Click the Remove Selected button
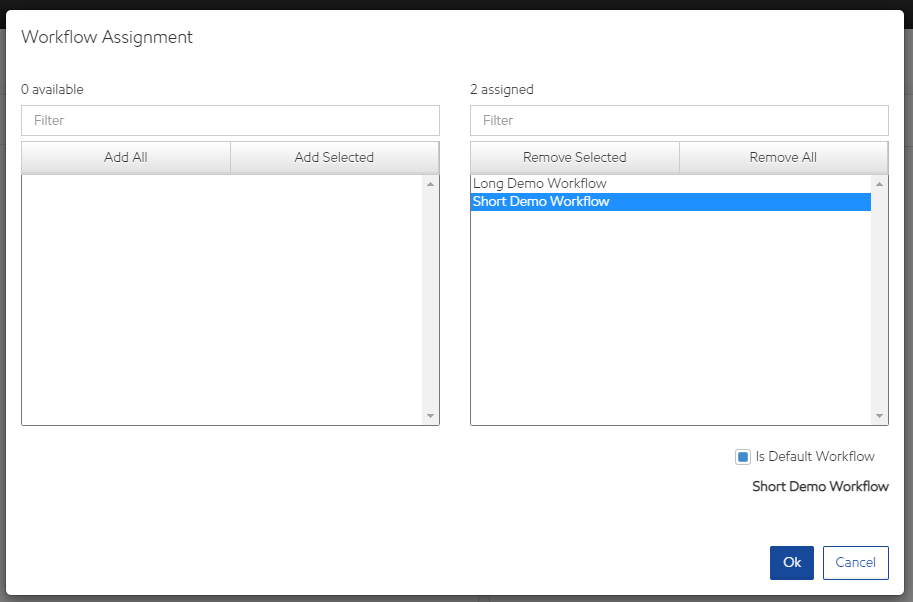This screenshot has height=602, width=913. pos(574,157)
